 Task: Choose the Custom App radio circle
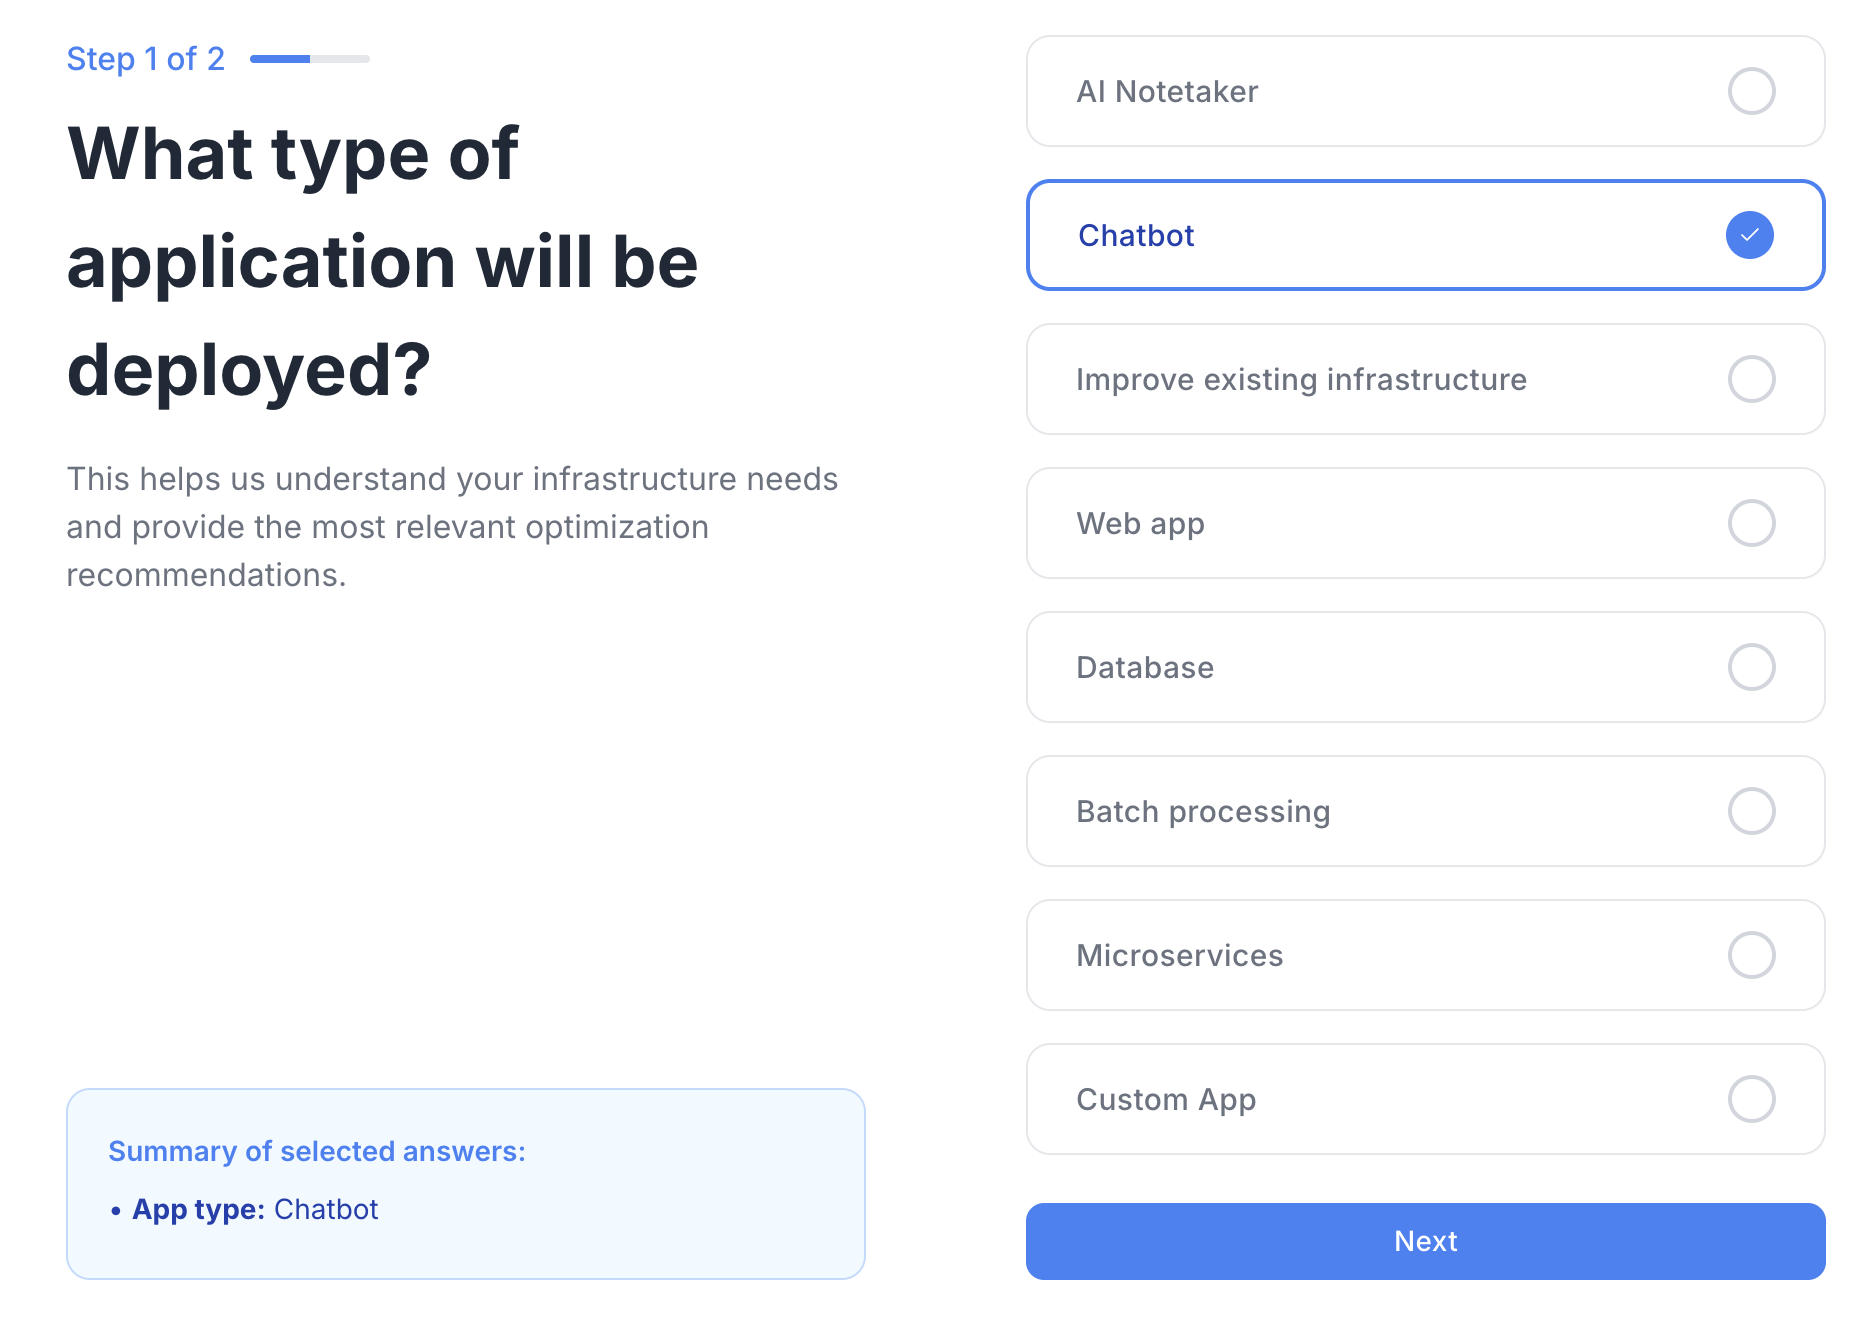(1751, 1099)
